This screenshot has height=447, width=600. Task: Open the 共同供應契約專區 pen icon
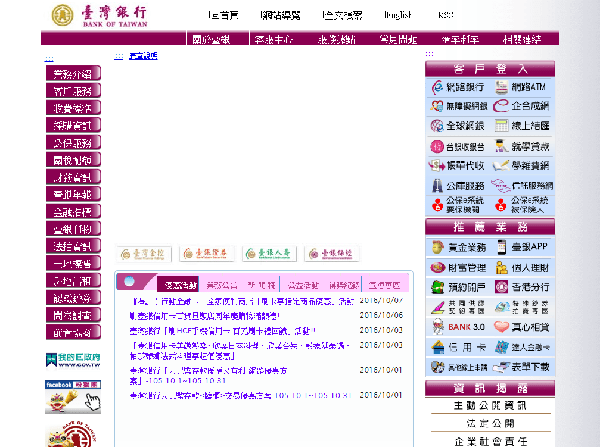437,307
